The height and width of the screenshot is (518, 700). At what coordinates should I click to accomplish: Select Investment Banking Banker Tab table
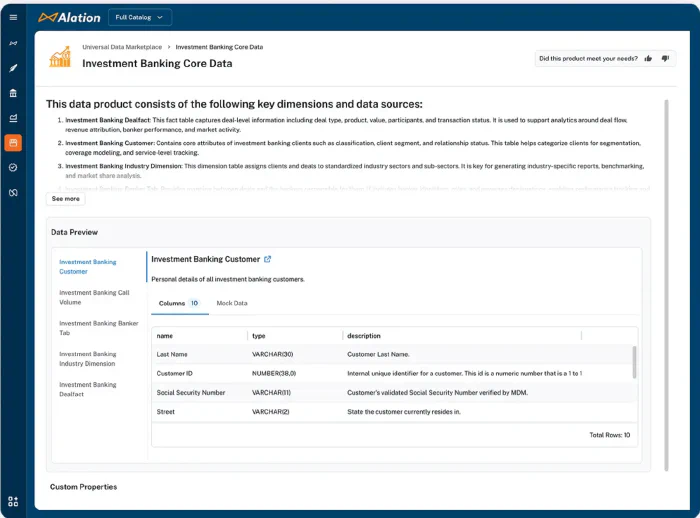99,328
